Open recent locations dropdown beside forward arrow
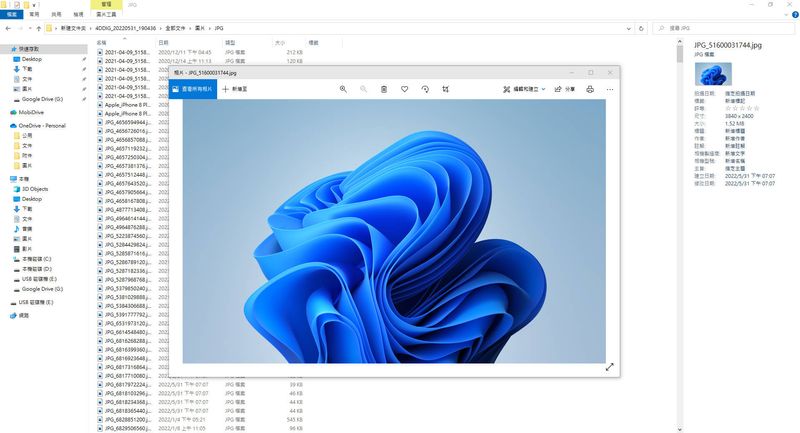This screenshot has height=433, width=800. click(30, 29)
